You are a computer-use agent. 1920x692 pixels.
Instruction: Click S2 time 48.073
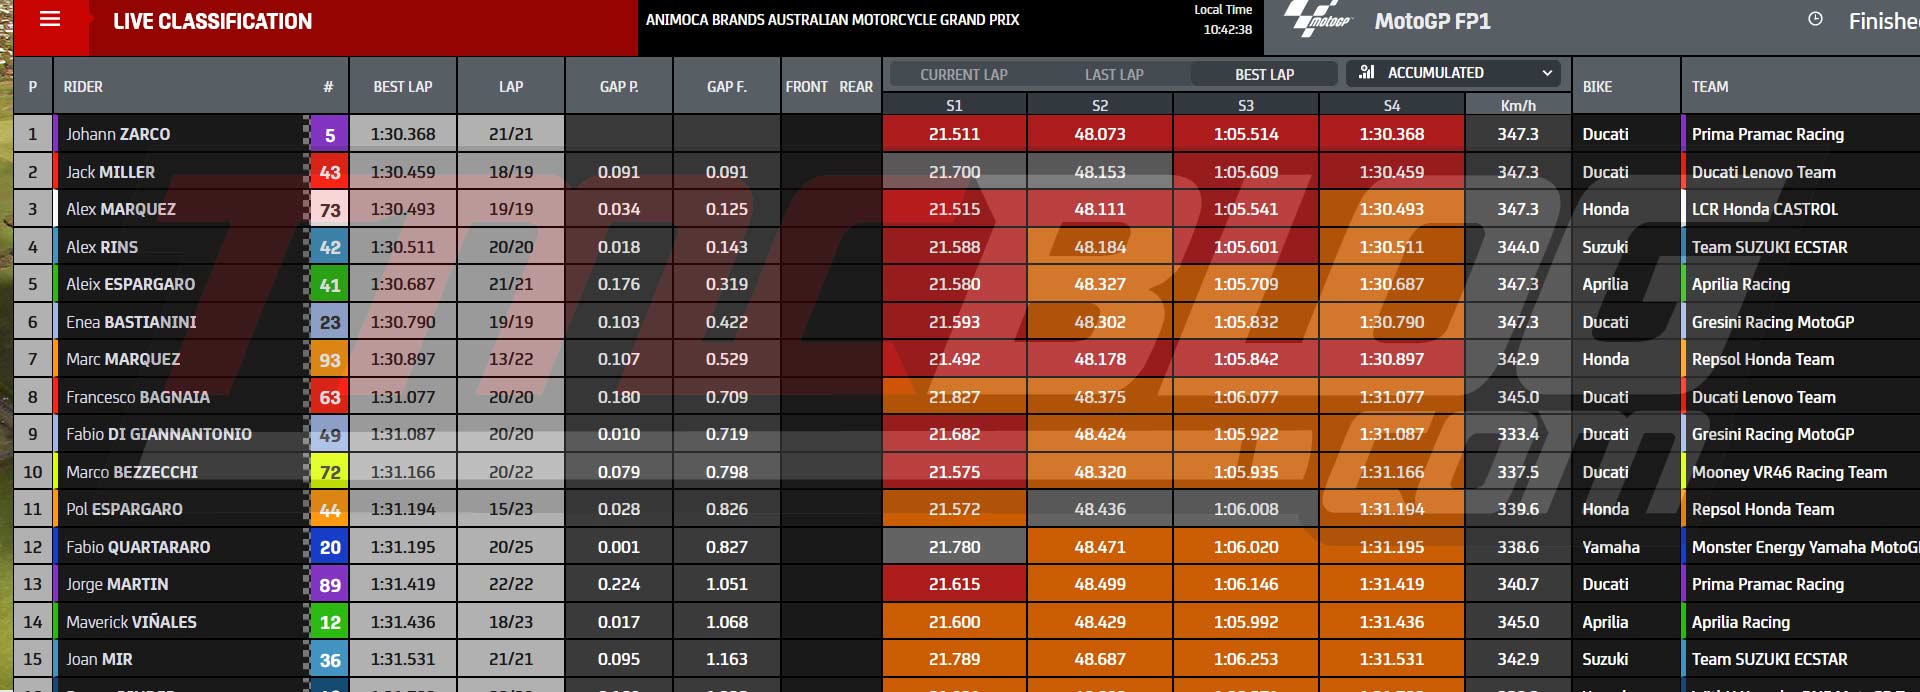(1100, 134)
